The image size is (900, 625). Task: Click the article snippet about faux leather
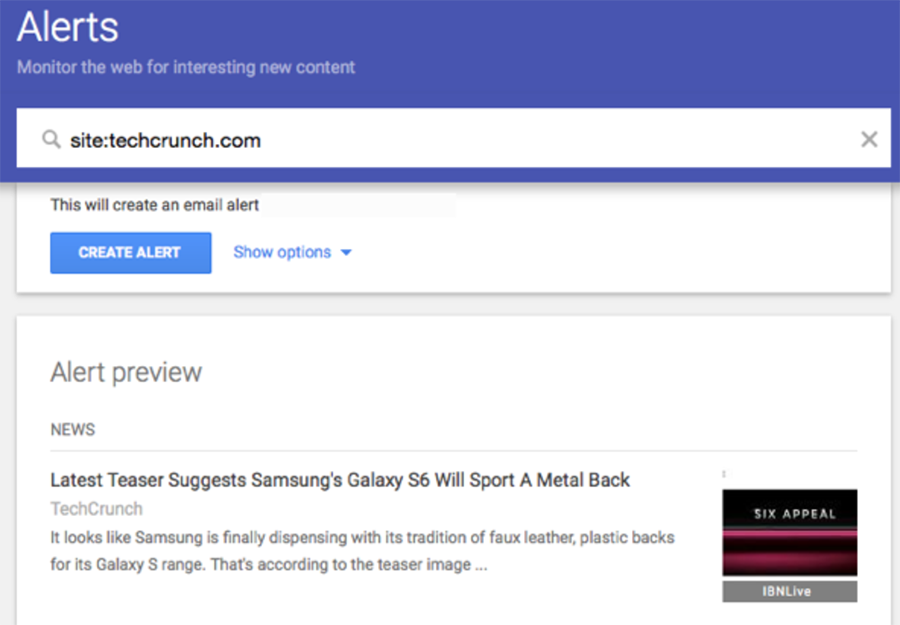[362, 551]
